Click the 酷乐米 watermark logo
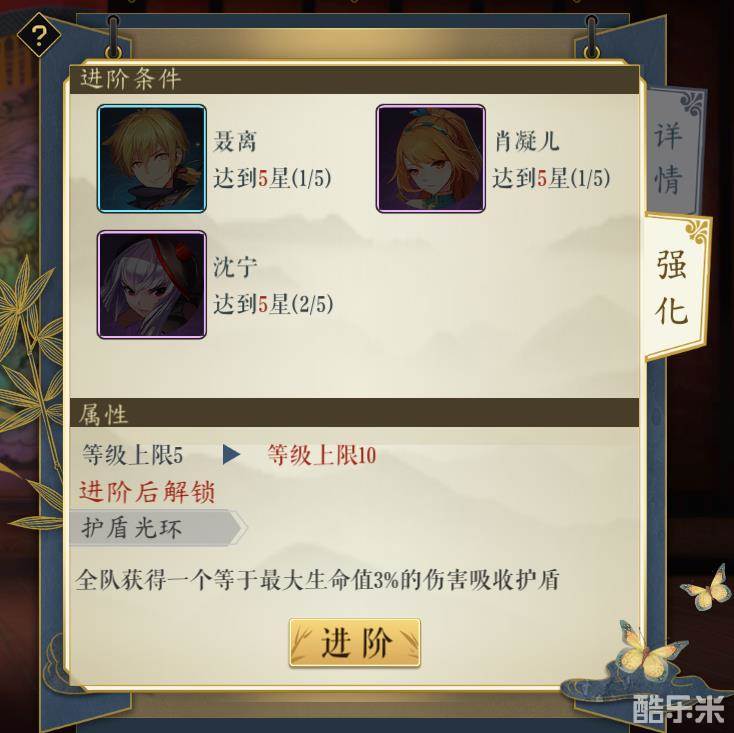Viewport: 734px width, 733px height. tap(678, 709)
